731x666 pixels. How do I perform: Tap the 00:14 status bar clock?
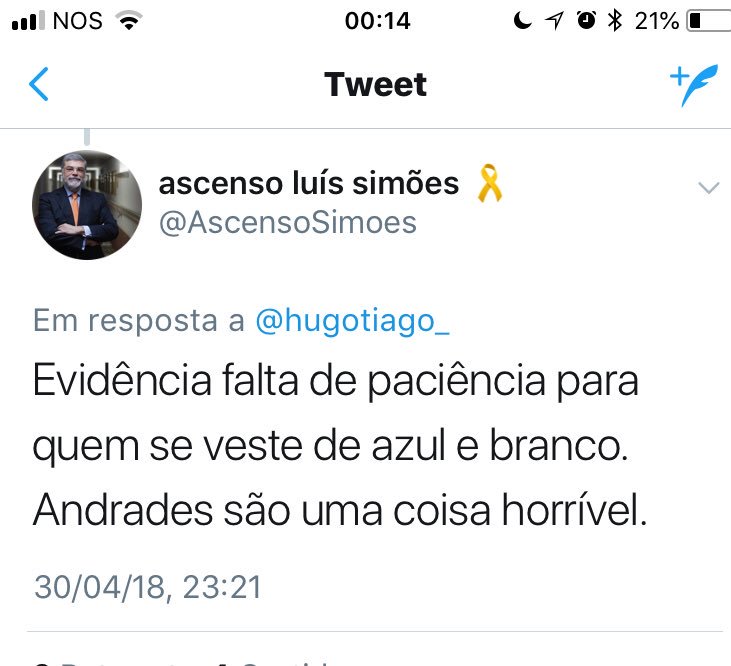378,21
